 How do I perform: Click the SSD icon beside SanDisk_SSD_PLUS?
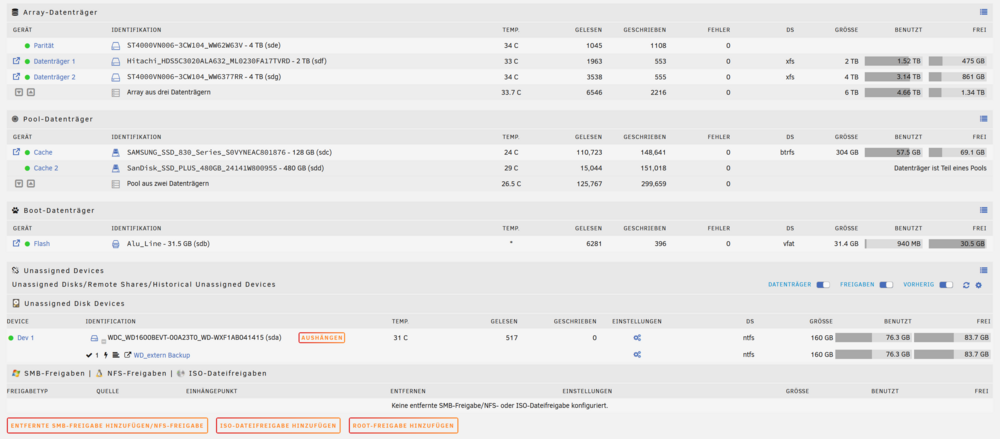(x=116, y=168)
